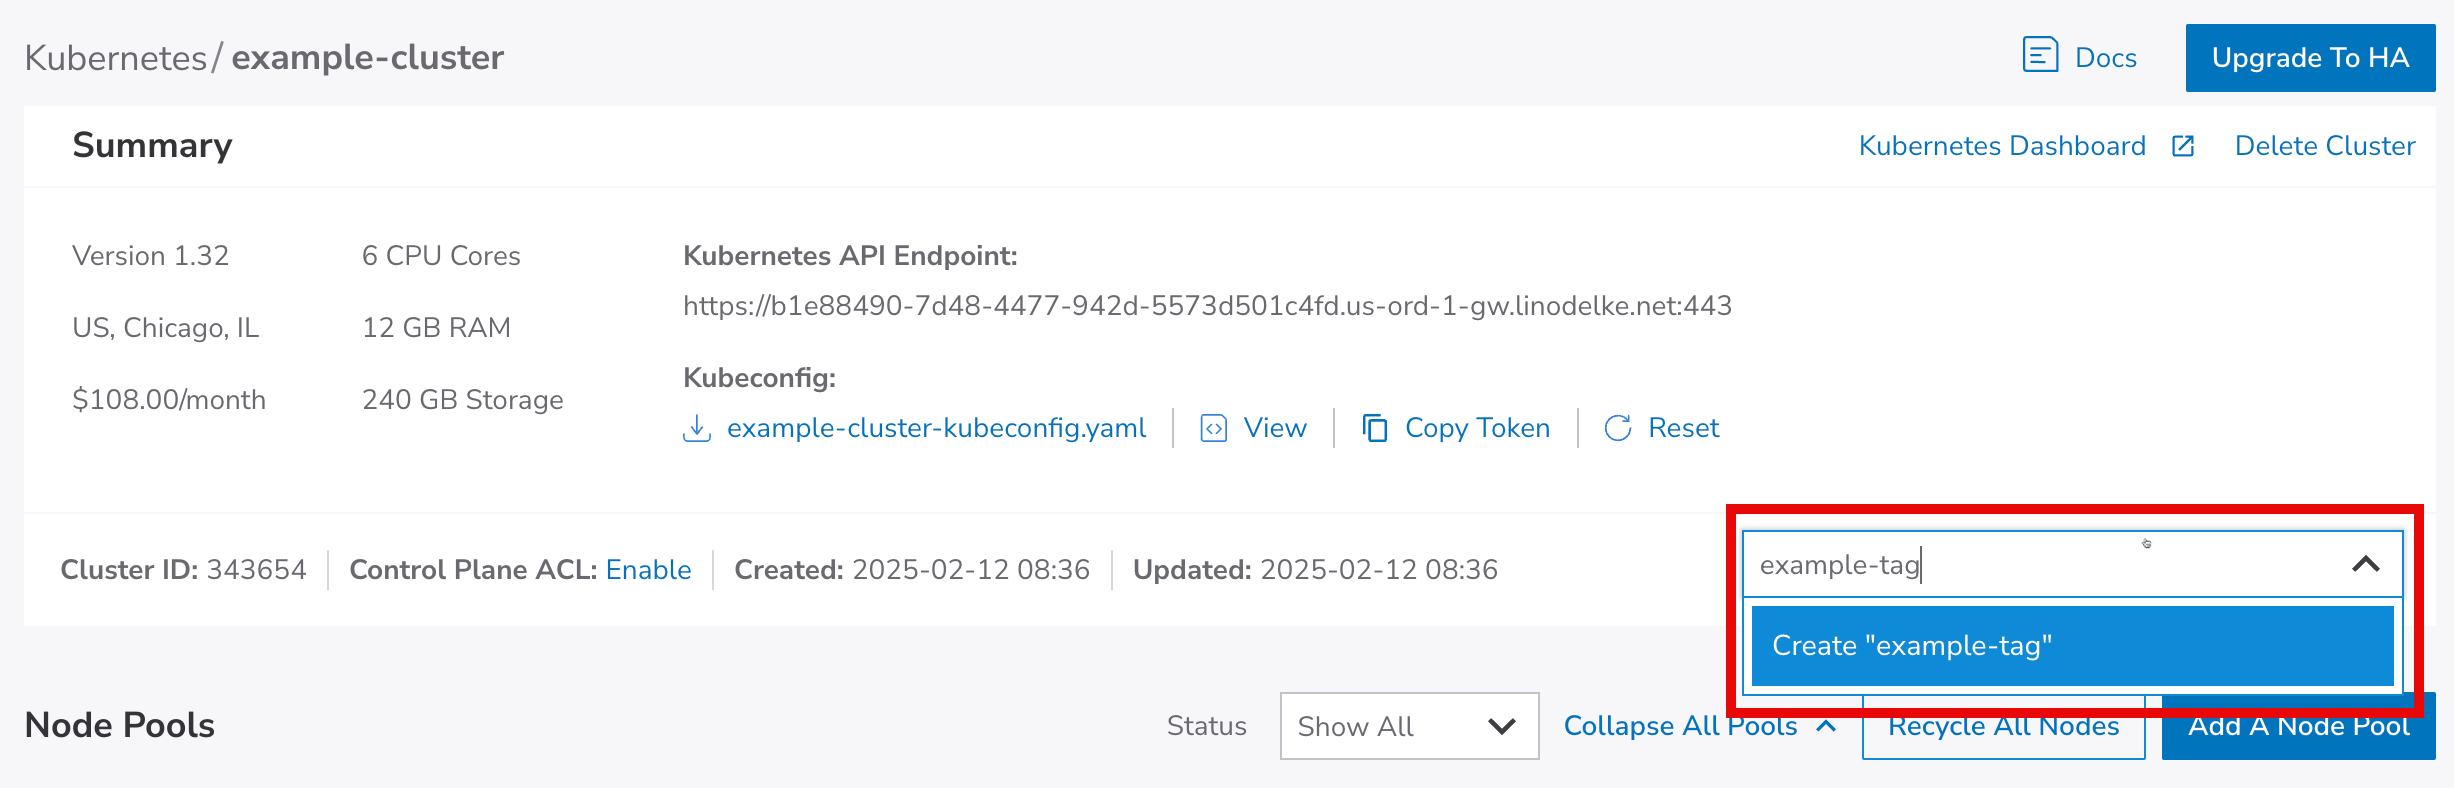
Task: Click the Kubernetes Dashboard external link icon
Action: (2183, 147)
